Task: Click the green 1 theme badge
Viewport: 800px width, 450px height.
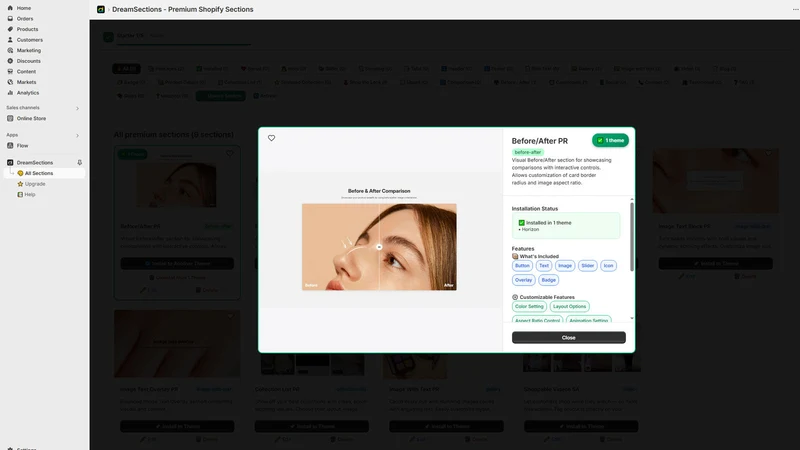Action: (x=610, y=140)
